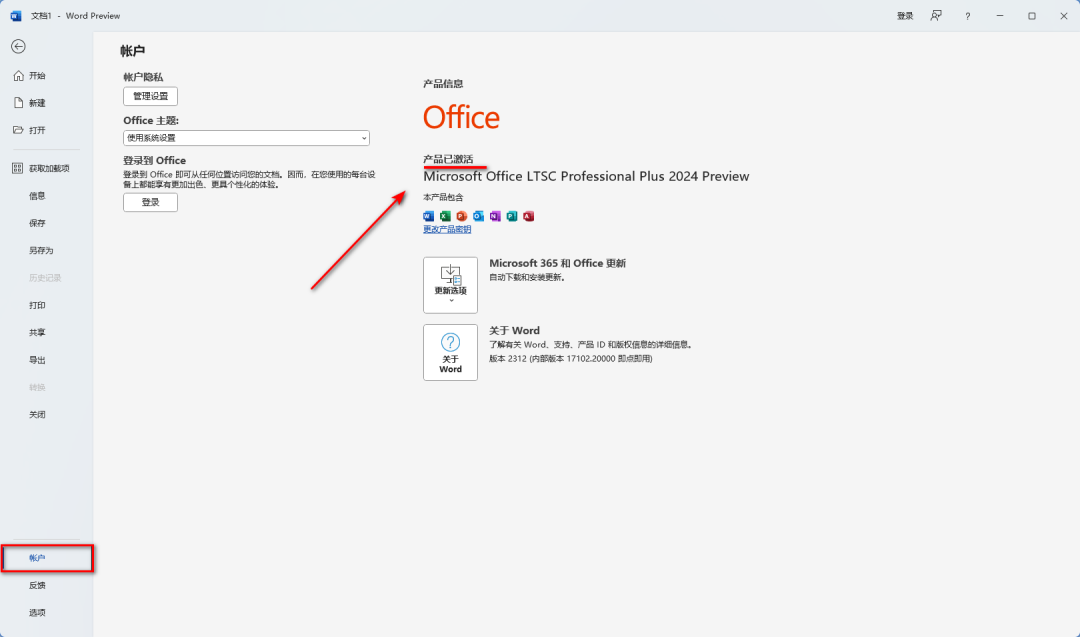Click the Excel icon in the product list

pos(444,216)
